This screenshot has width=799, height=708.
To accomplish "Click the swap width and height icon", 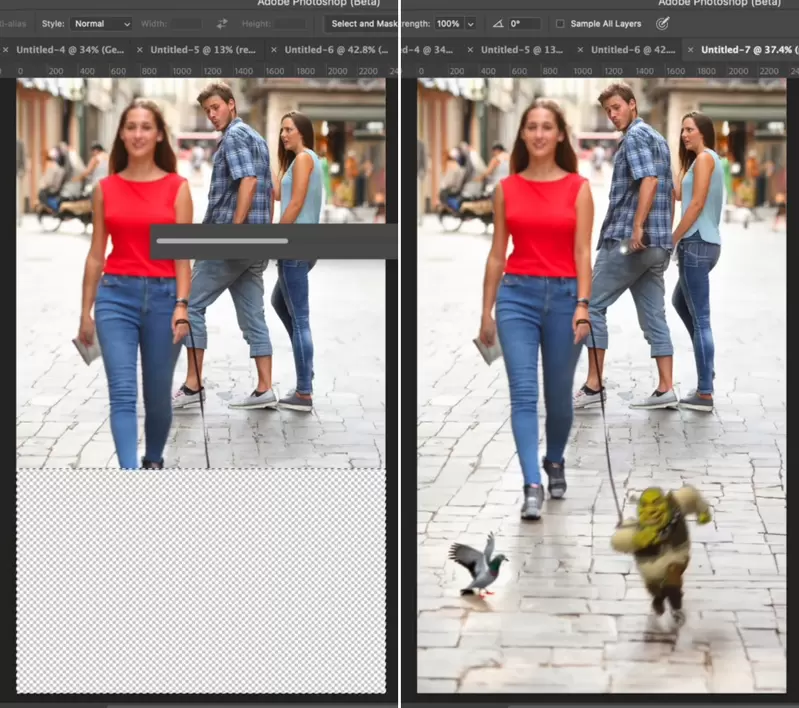I will pyautogui.click(x=222, y=23).
